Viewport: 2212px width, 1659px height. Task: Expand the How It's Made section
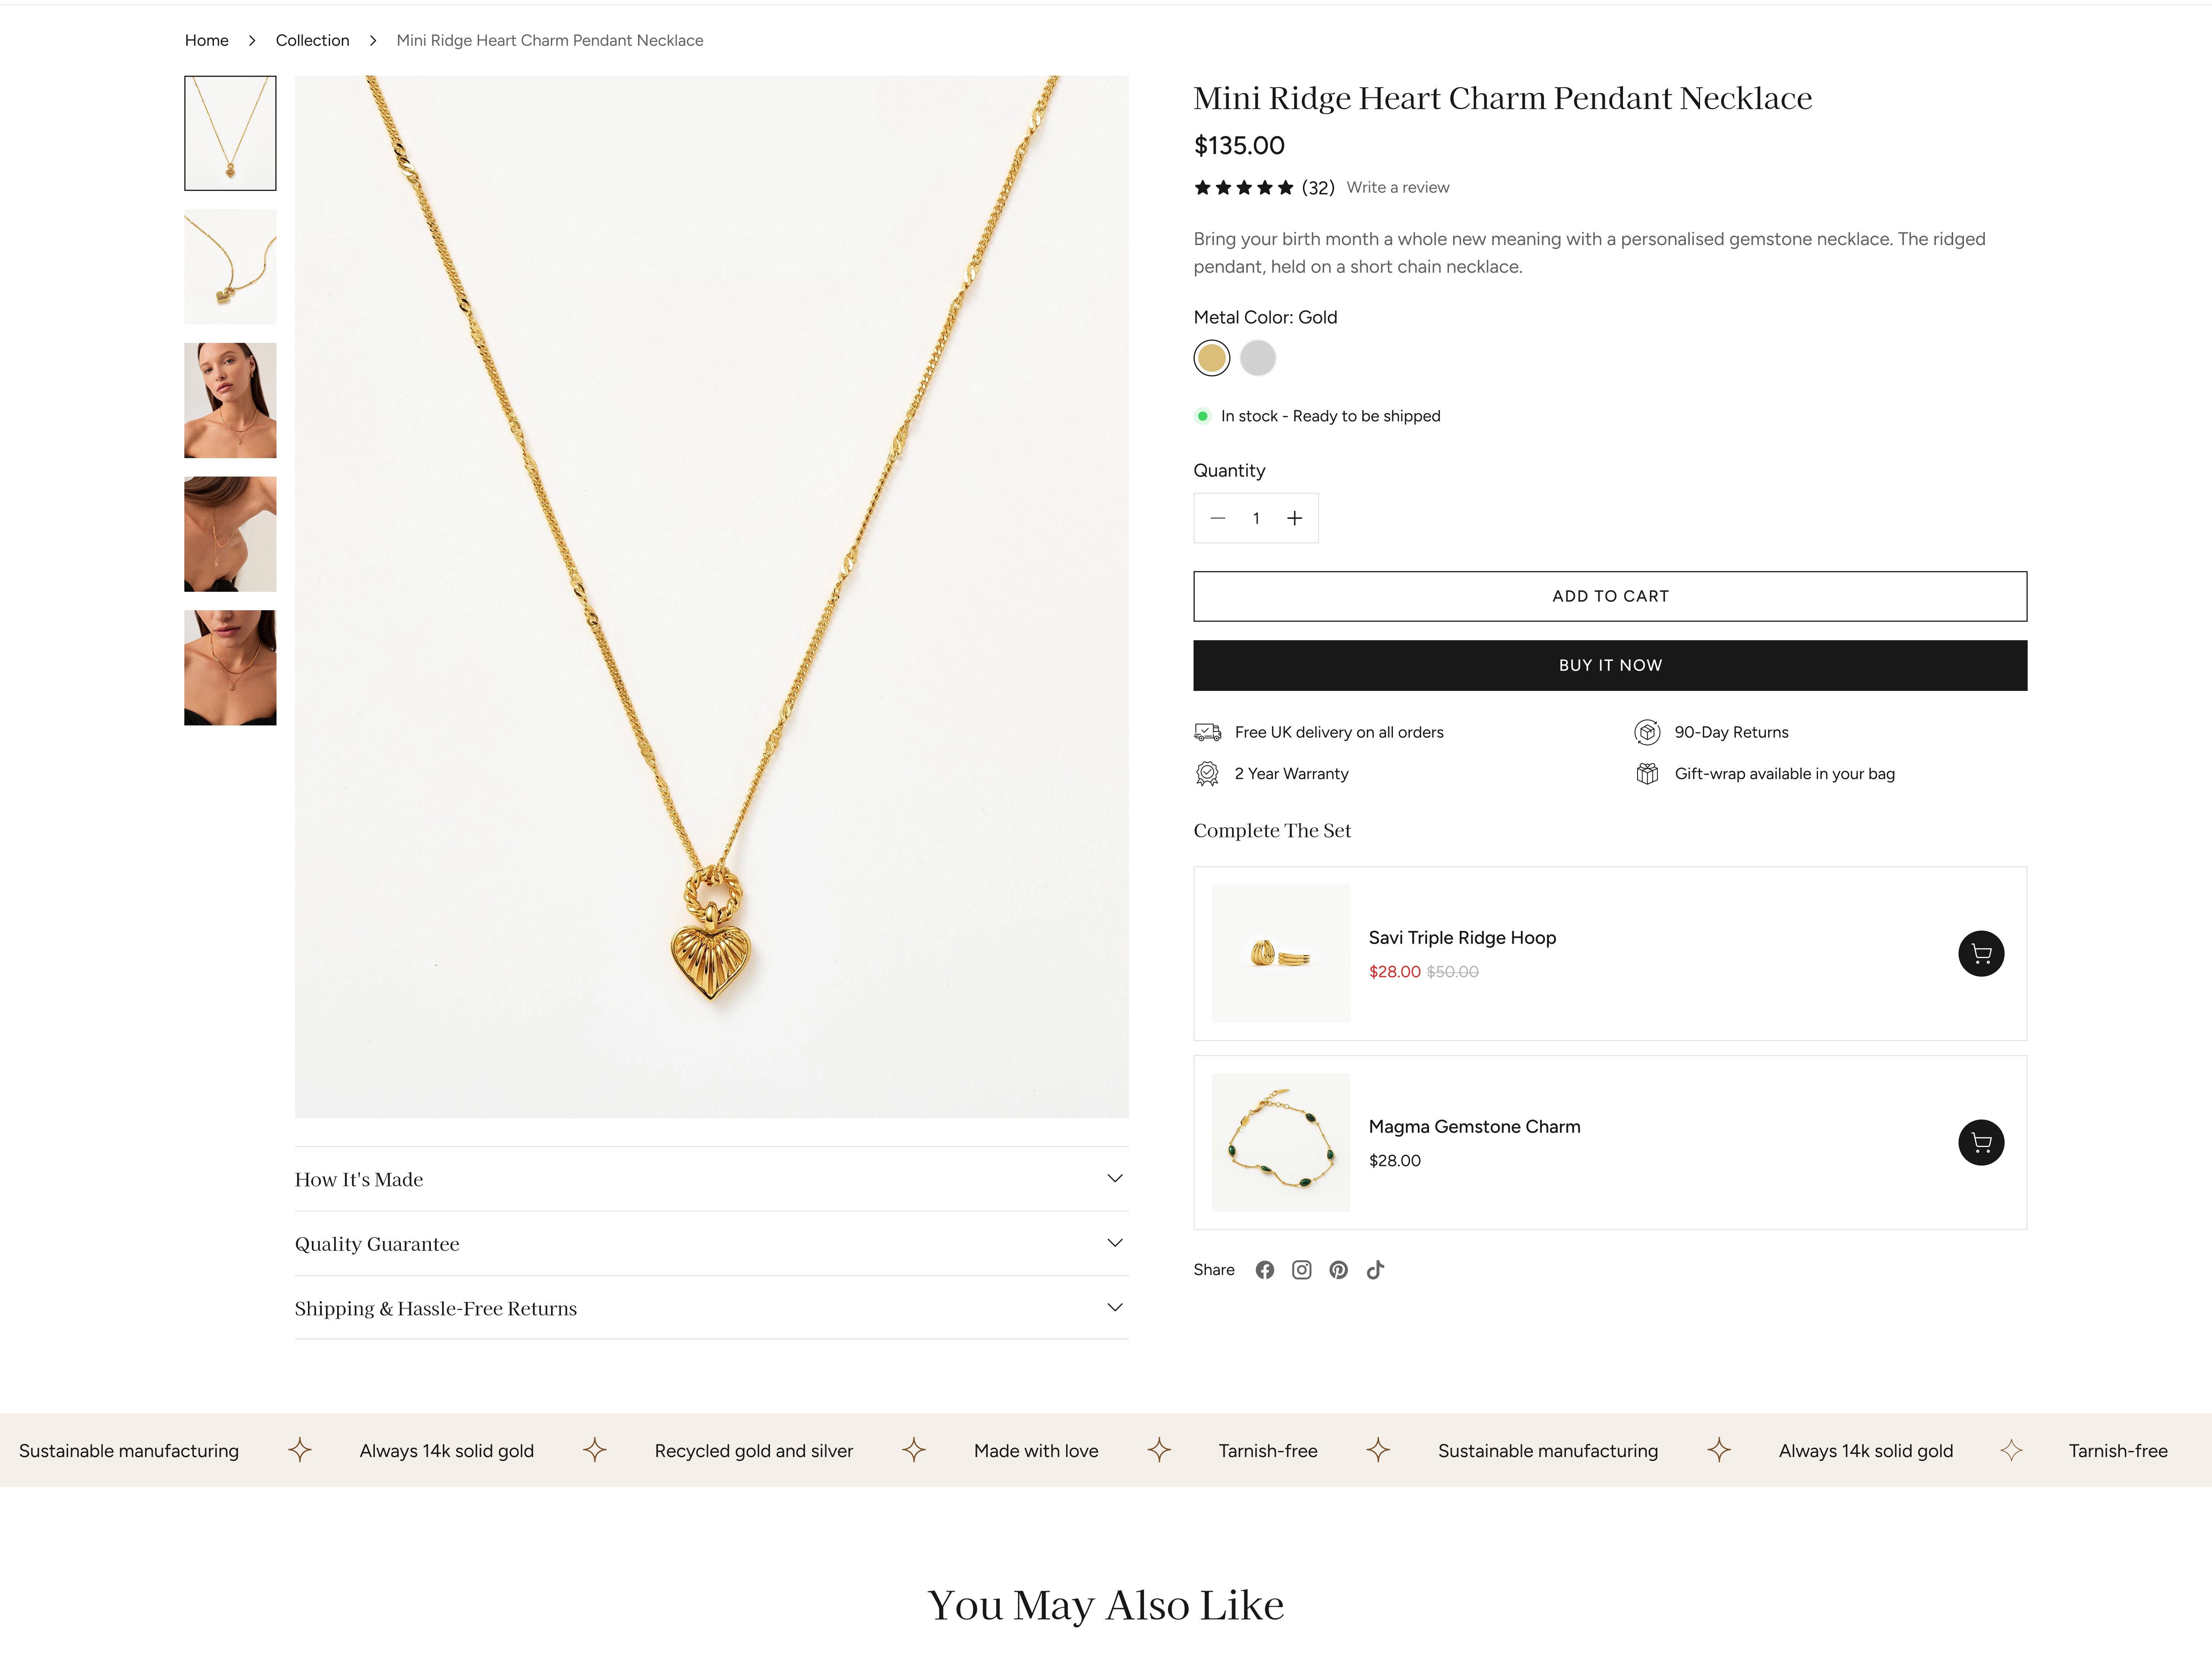click(711, 1179)
